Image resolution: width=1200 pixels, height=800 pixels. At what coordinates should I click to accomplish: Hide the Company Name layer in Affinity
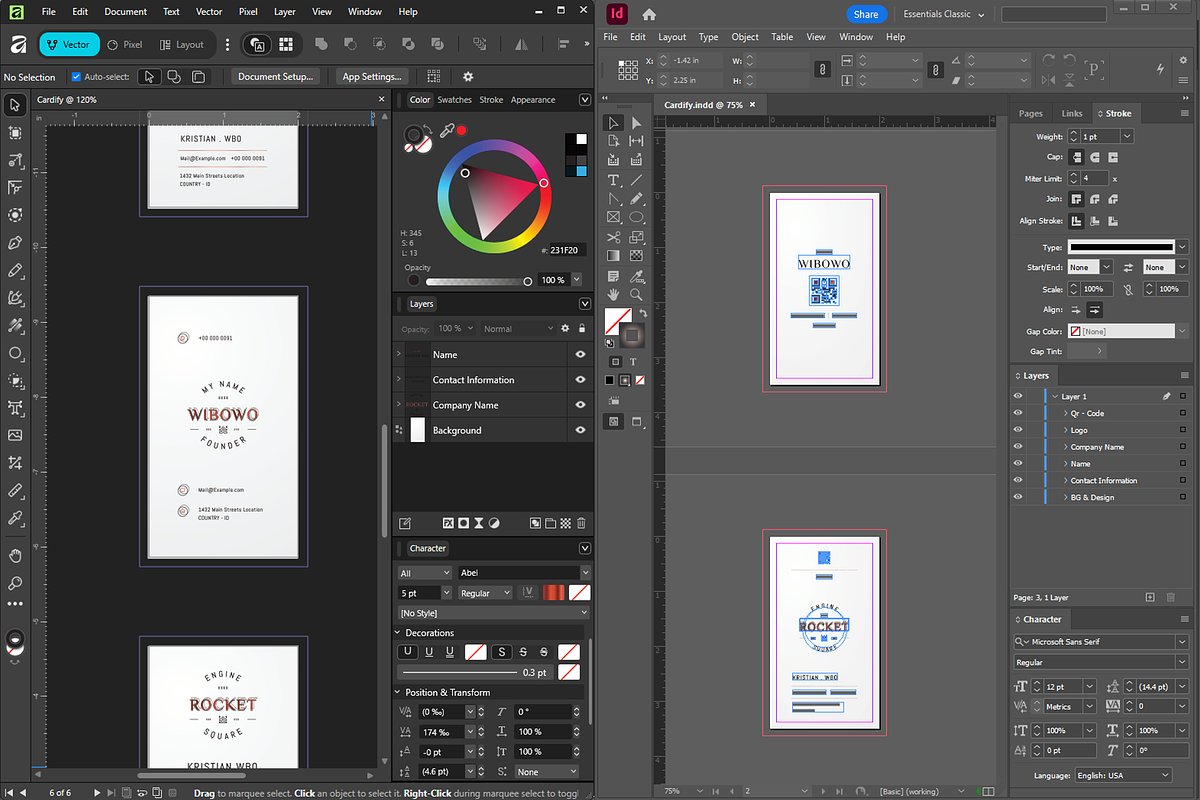click(580, 405)
